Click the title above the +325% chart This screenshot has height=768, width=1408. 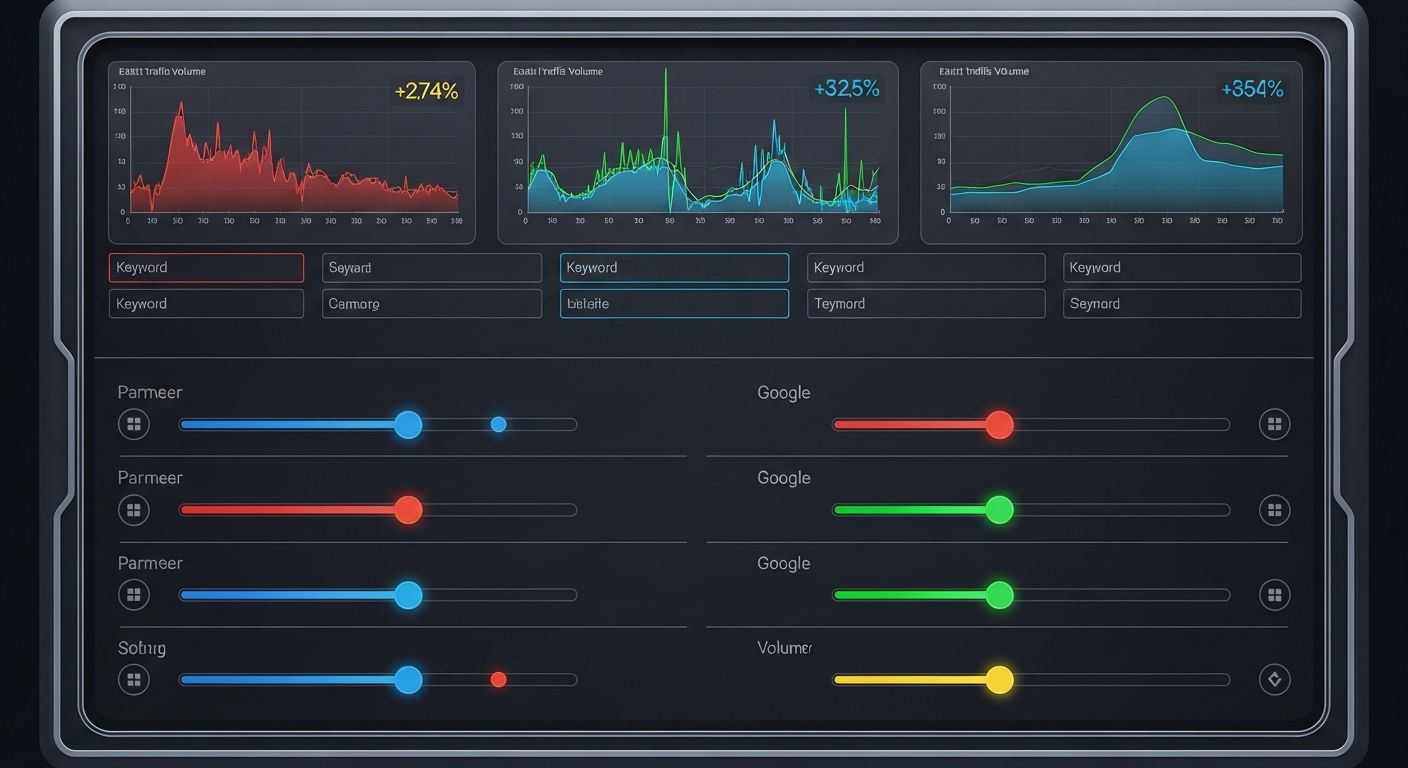click(x=558, y=72)
